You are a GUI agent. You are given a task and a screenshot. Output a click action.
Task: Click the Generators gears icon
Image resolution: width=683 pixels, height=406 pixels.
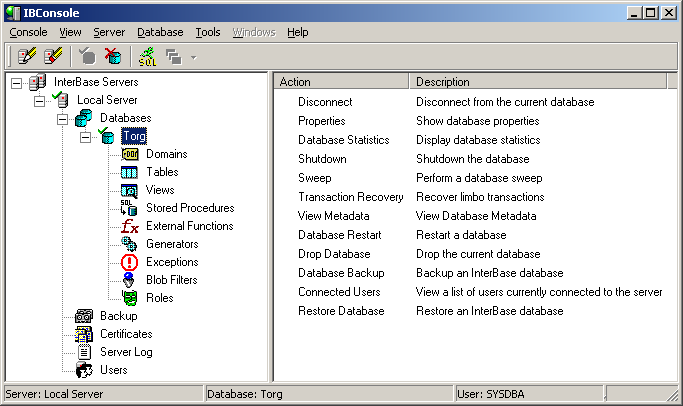(129, 244)
